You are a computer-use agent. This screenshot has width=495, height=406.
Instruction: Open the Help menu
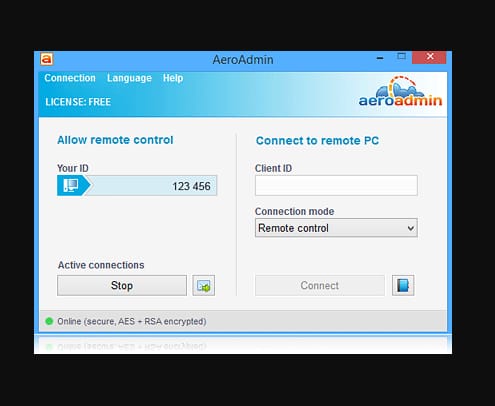point(173,78)
